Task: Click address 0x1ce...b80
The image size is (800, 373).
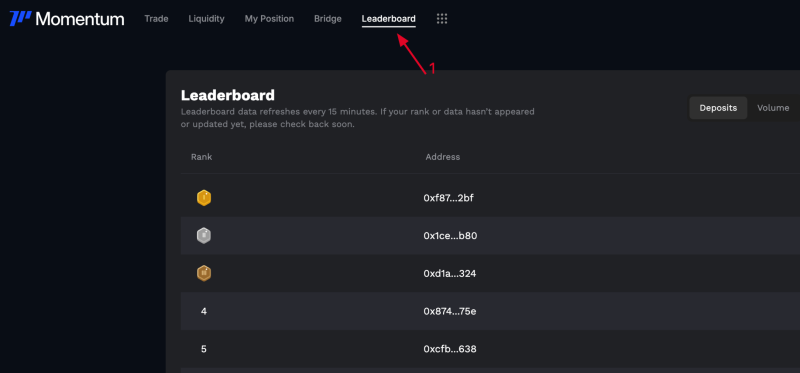Action: (x=450, y=236)
